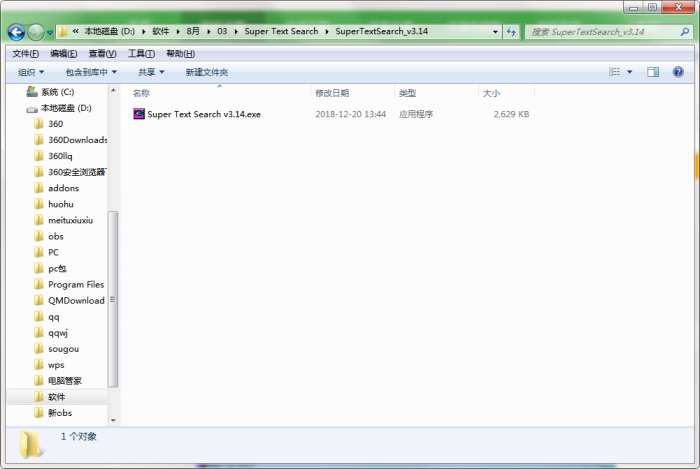This screenshot has height=469, width=700.
Task: Select 系统 (C:) drive in the tree
Action: coord(58,92)
